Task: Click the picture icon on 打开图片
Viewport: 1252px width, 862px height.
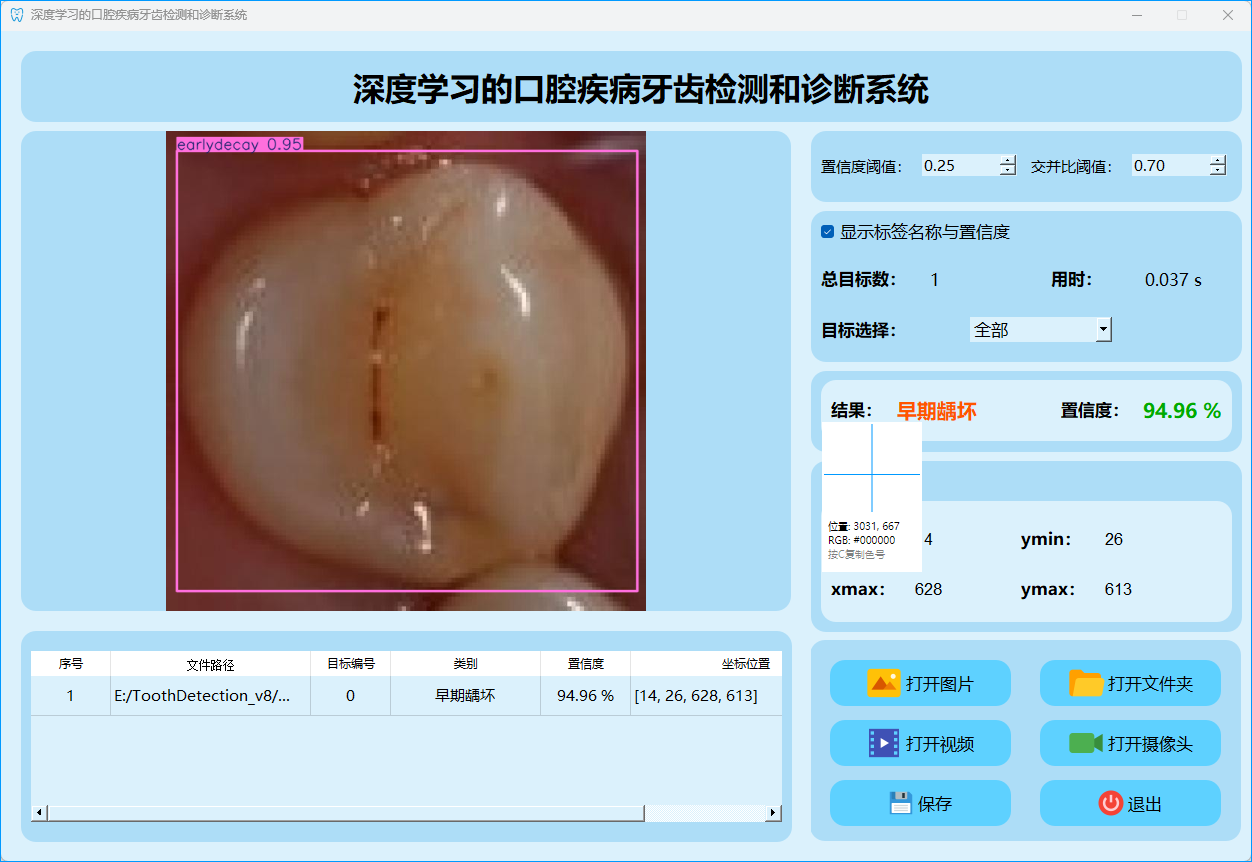Action: (884, 683)
